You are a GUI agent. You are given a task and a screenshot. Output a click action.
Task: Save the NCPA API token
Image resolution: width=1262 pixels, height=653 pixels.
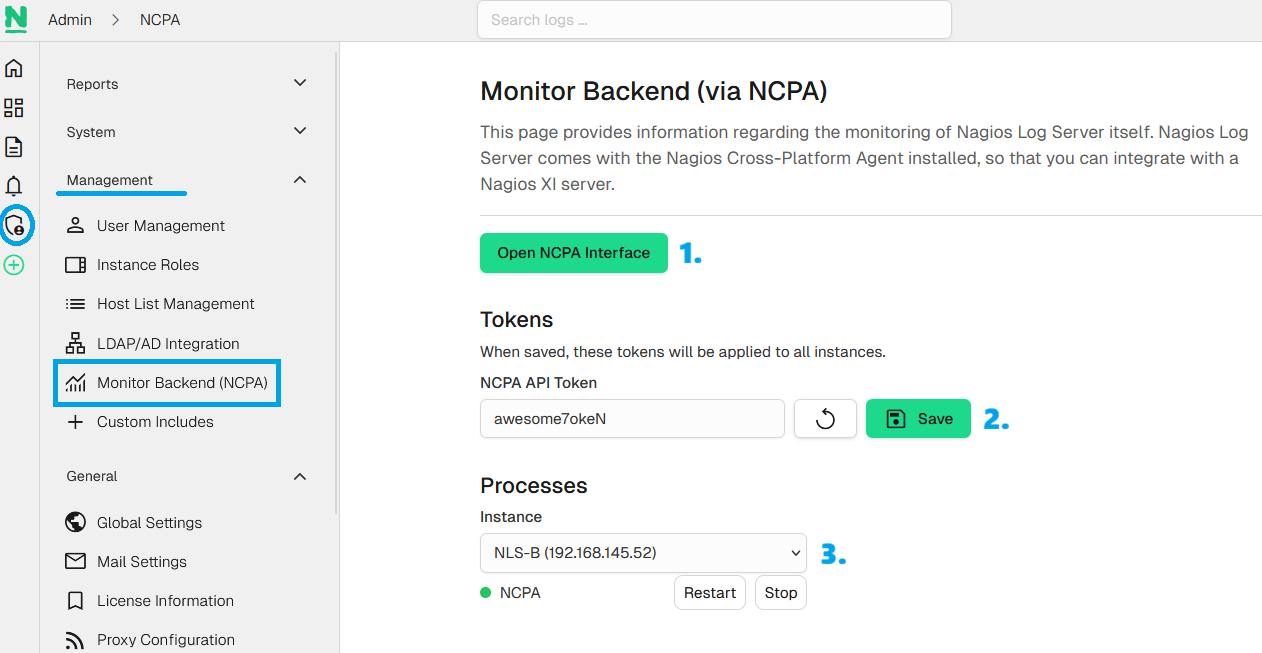[x=918, y=419]
